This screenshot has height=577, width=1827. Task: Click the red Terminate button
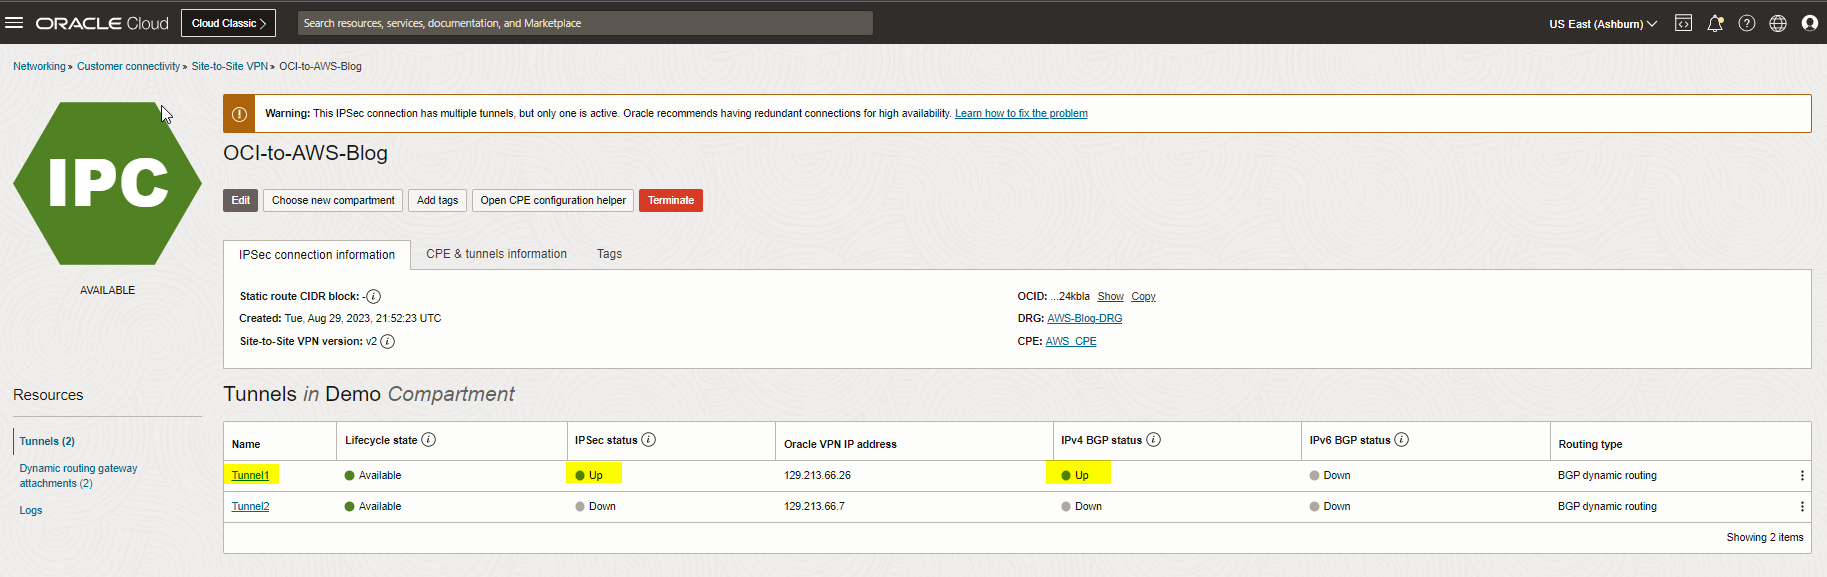point(670,201)
